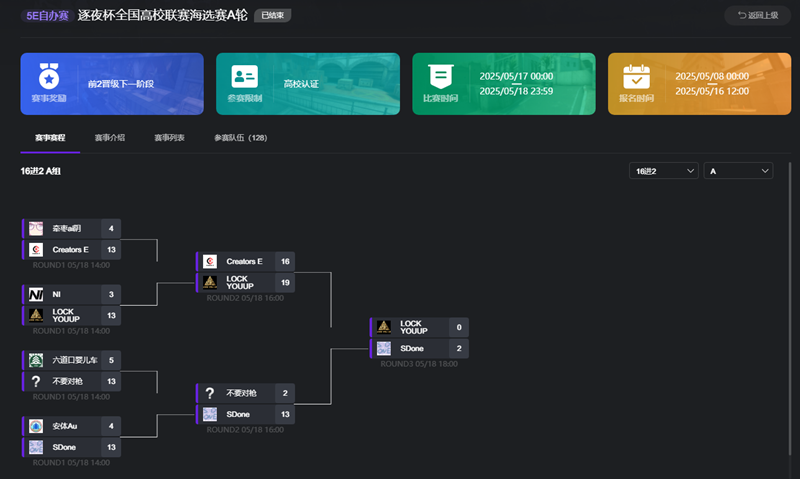Click SDone name in the Round 3 final
Viewport: 800px width, 479px height.
pyautogui.click(x=412, y=348)
